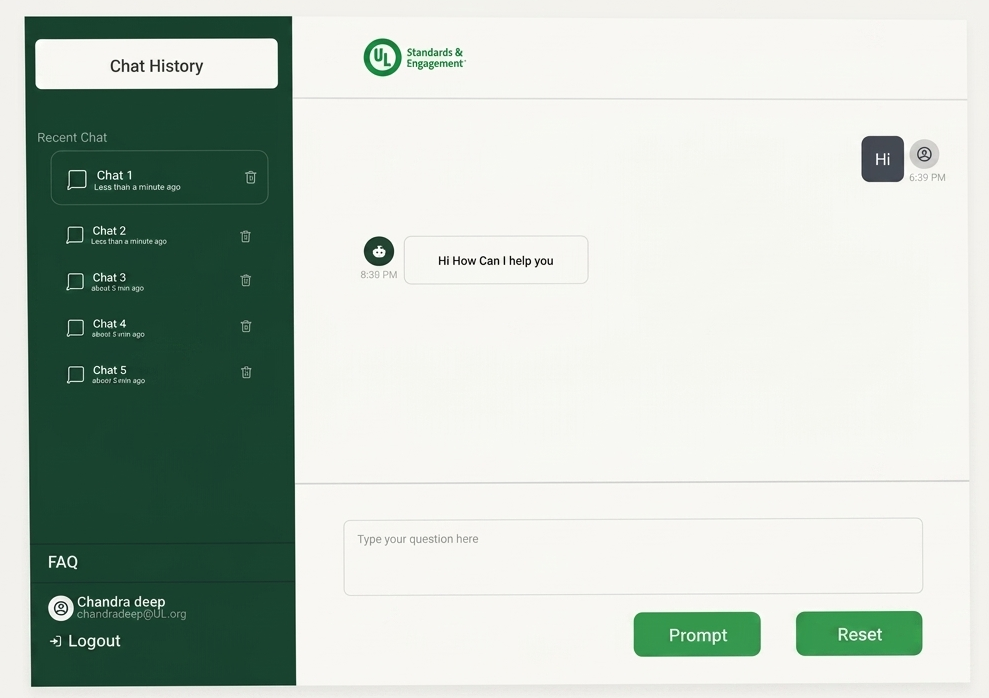Click the 'Recent Chat' heading
This screenshot has height=698, width=989.
(72, 137)
